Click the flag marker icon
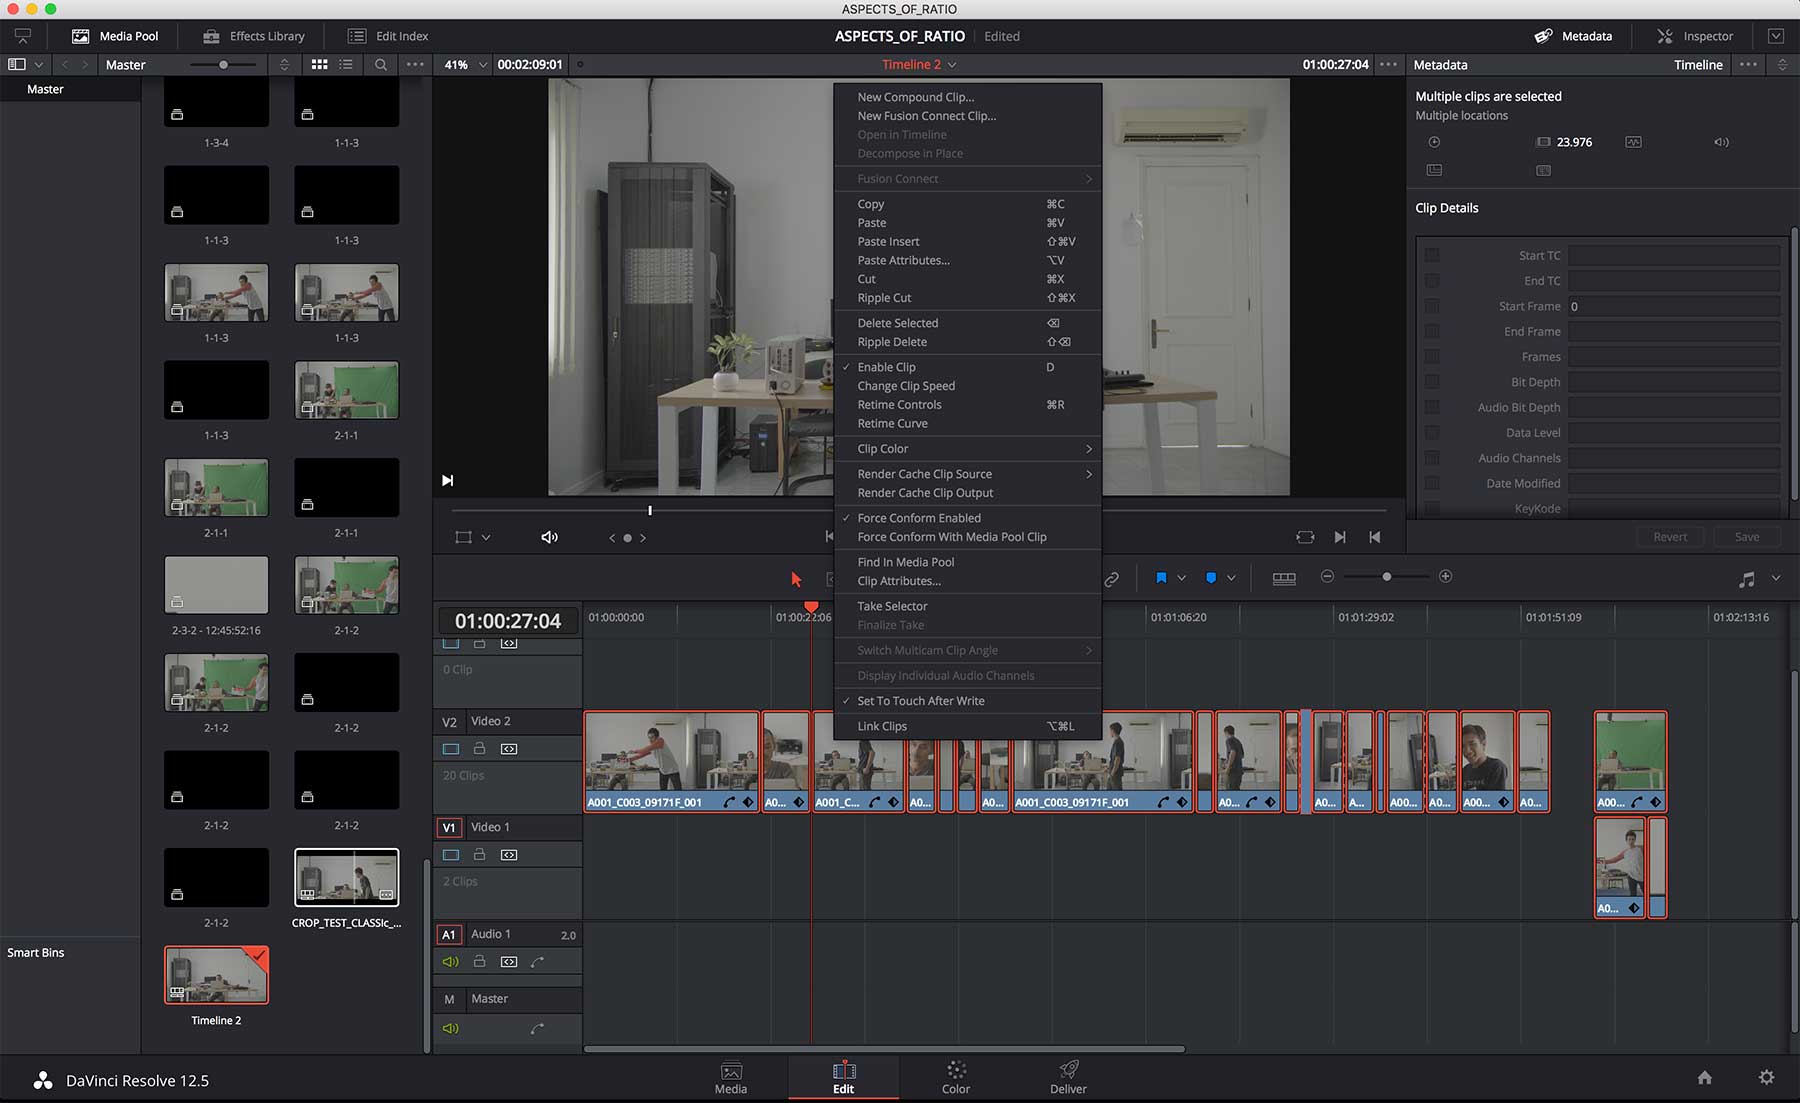Image resolution: width=1800 pixels, height=1103 pixels. (1161, 578)
